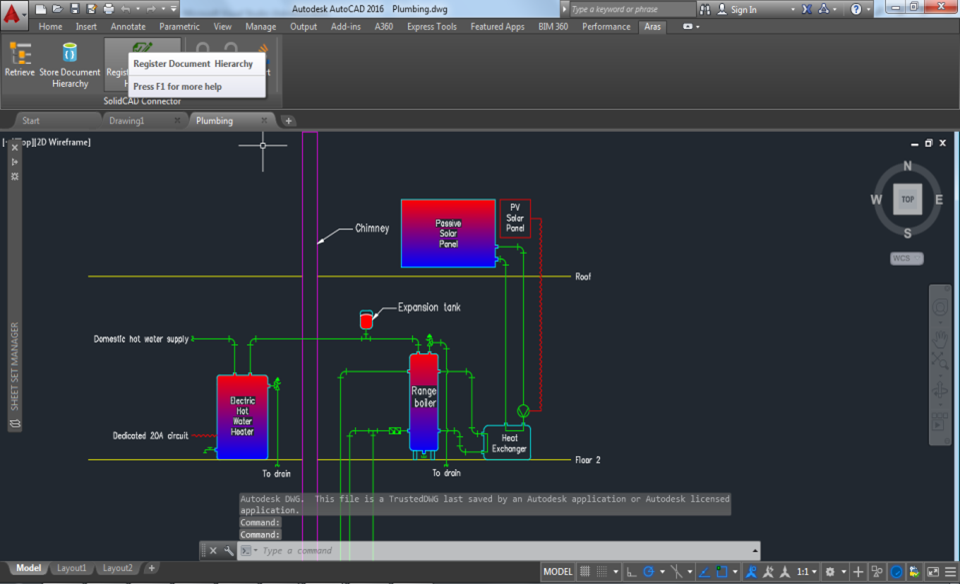Click the wrench customize icon on command line
Screen dimensions: 960x584
point(228,550)
